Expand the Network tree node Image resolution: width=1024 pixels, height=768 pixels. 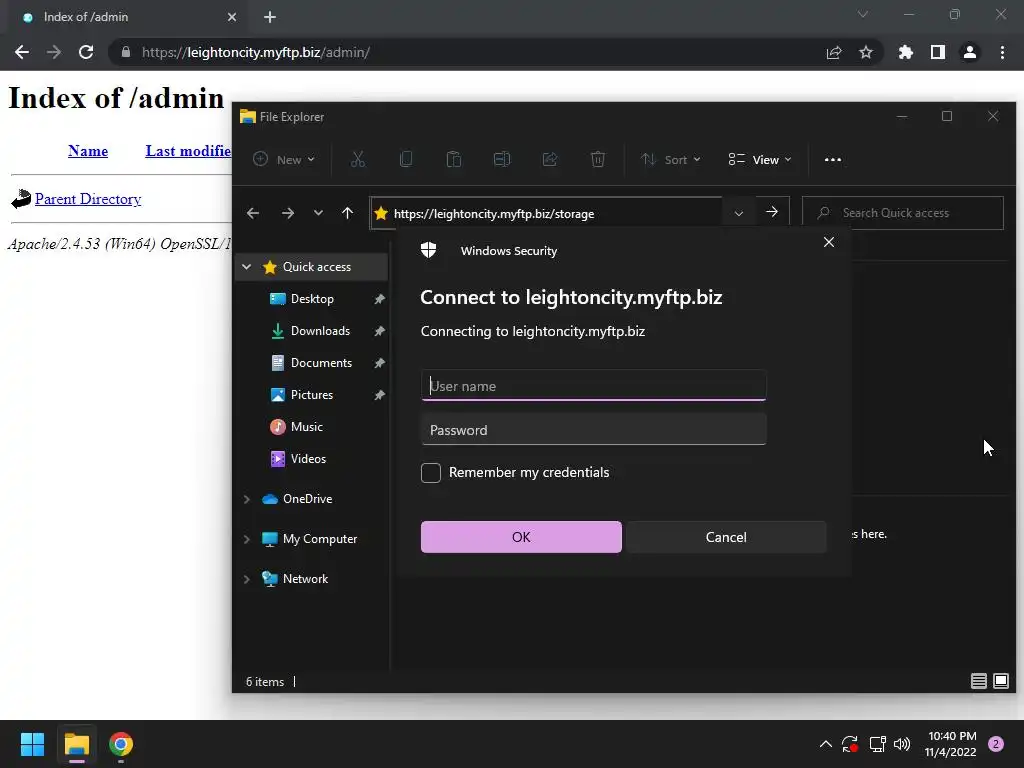(x=246, y=579)
